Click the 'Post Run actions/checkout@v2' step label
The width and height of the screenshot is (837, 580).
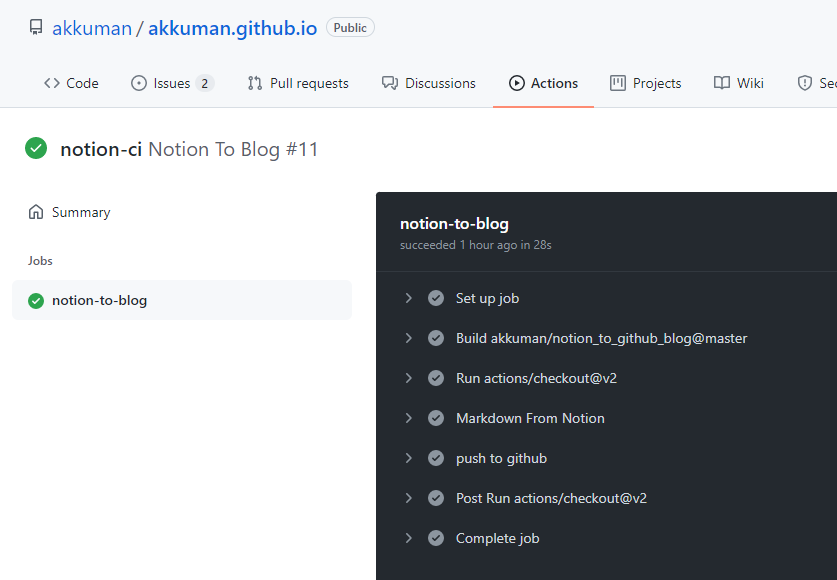551,498
